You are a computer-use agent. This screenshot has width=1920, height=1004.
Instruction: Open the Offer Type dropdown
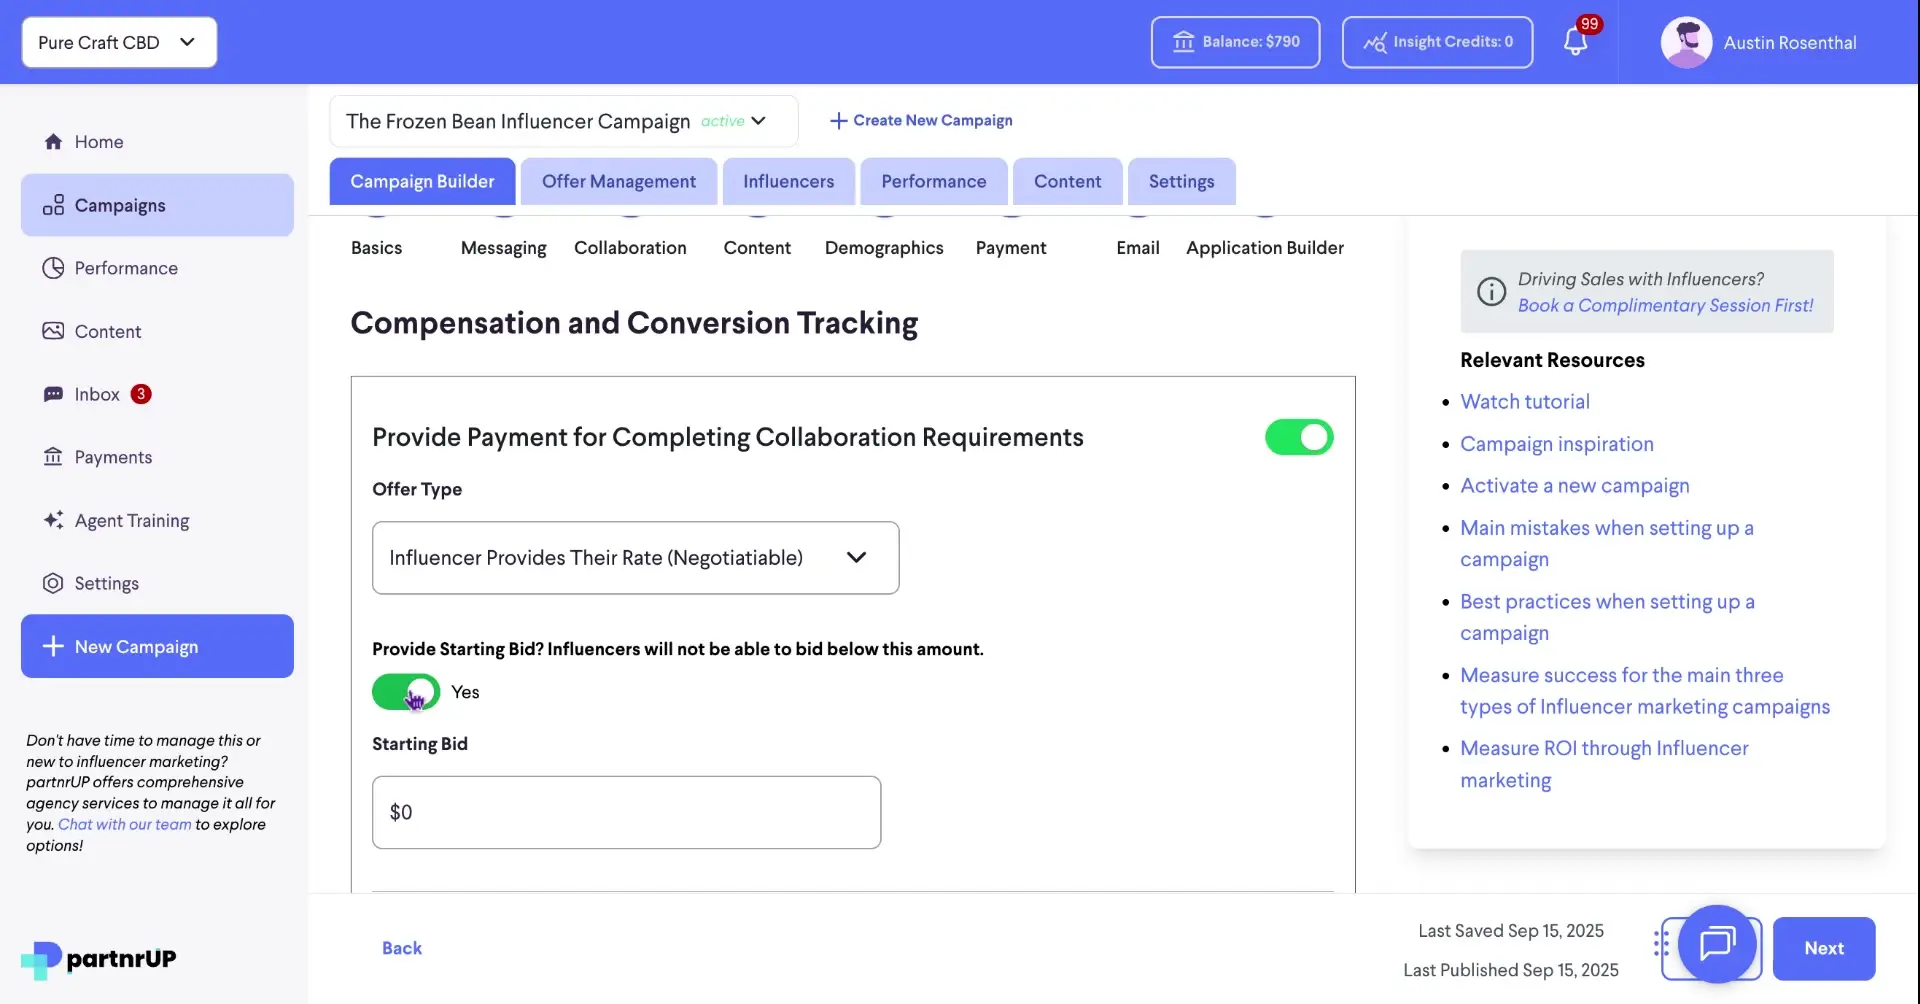[x=635, y=557]
